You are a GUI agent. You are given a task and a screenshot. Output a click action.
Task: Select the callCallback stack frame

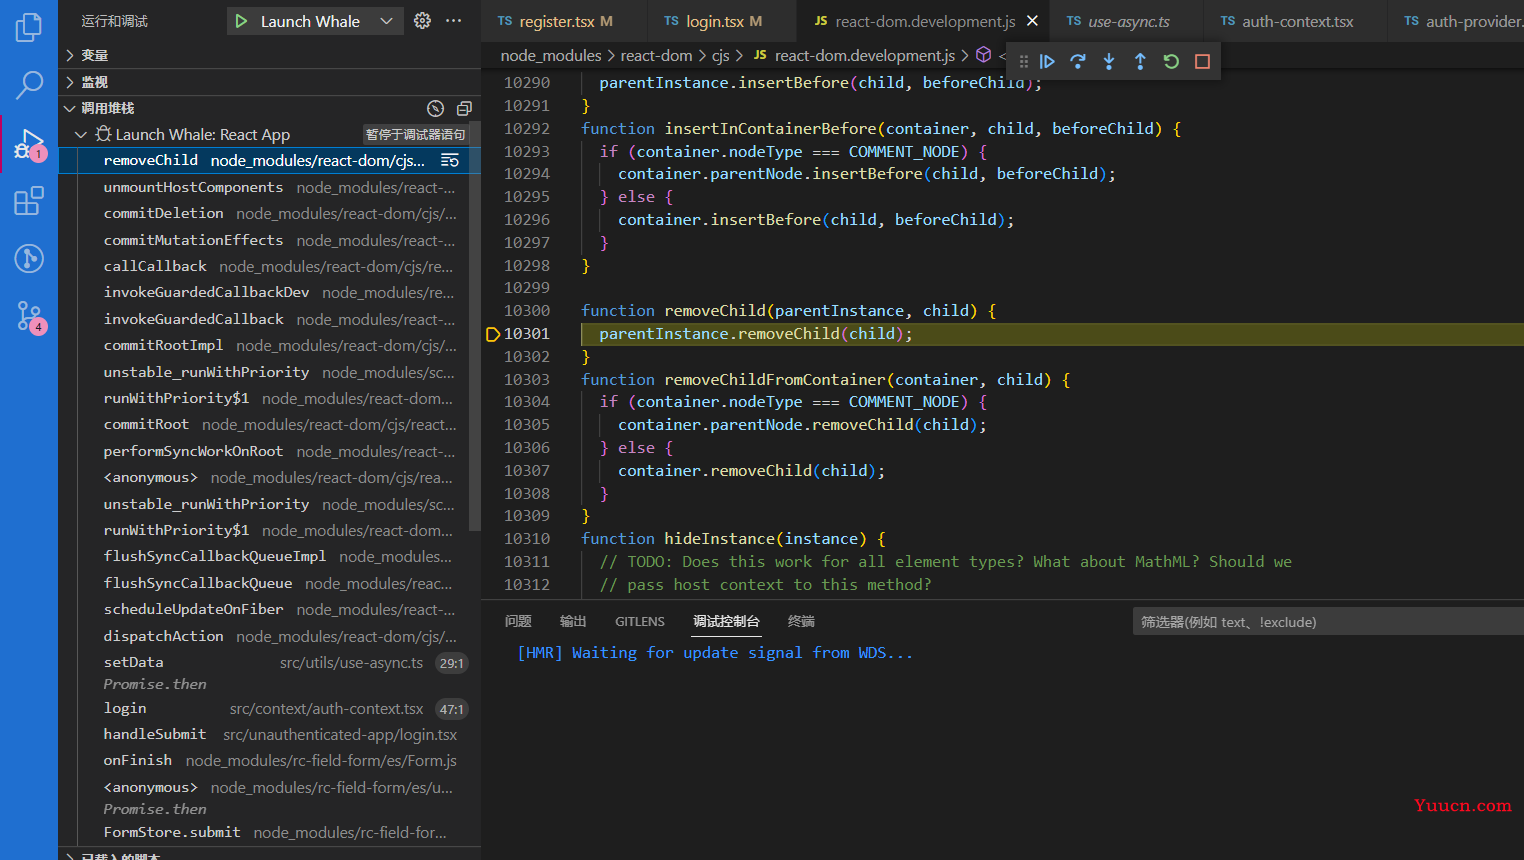coord(265,266)
